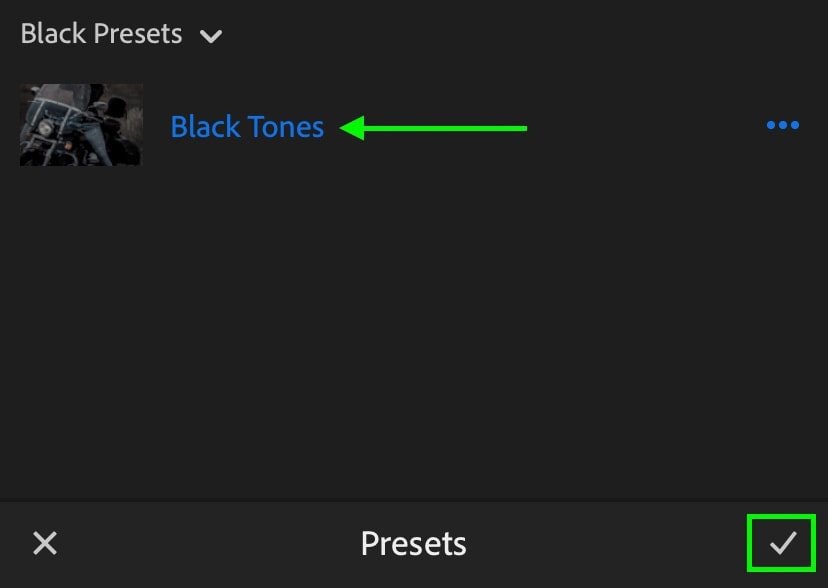
Task: Cancel presets using the X icon
Action: pyautogui.click(x=45, y=543)
